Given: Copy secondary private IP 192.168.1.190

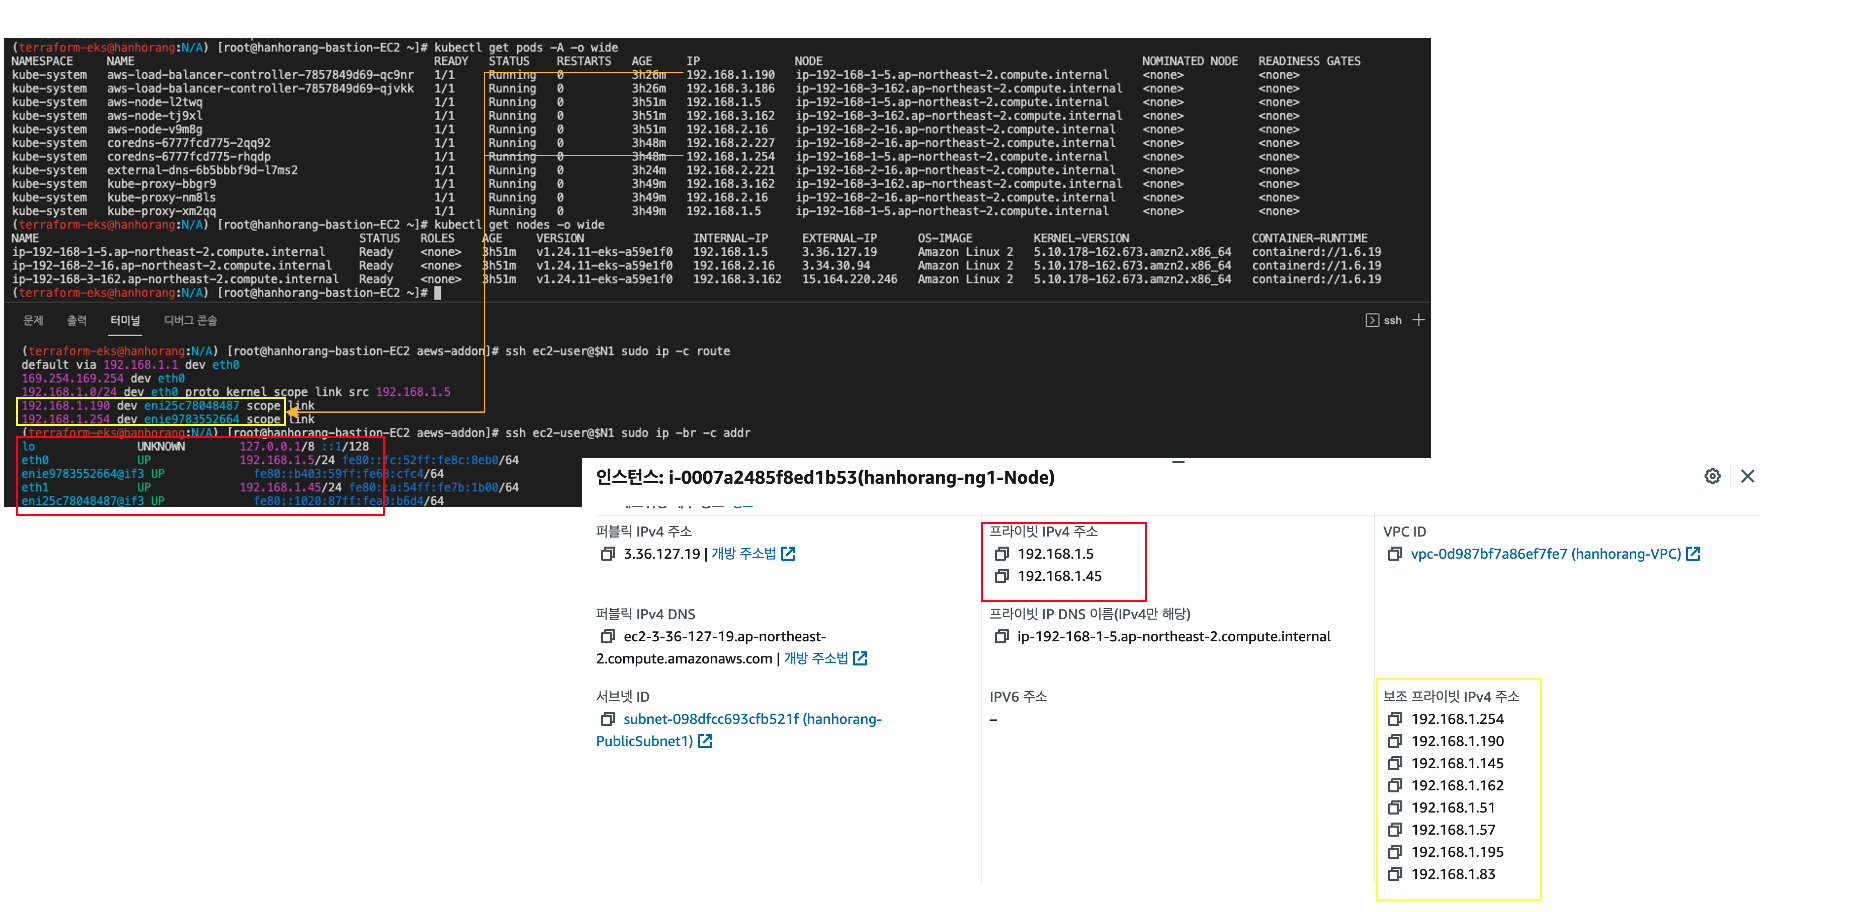Looking at the screenshot, I should pos(1395,741).
